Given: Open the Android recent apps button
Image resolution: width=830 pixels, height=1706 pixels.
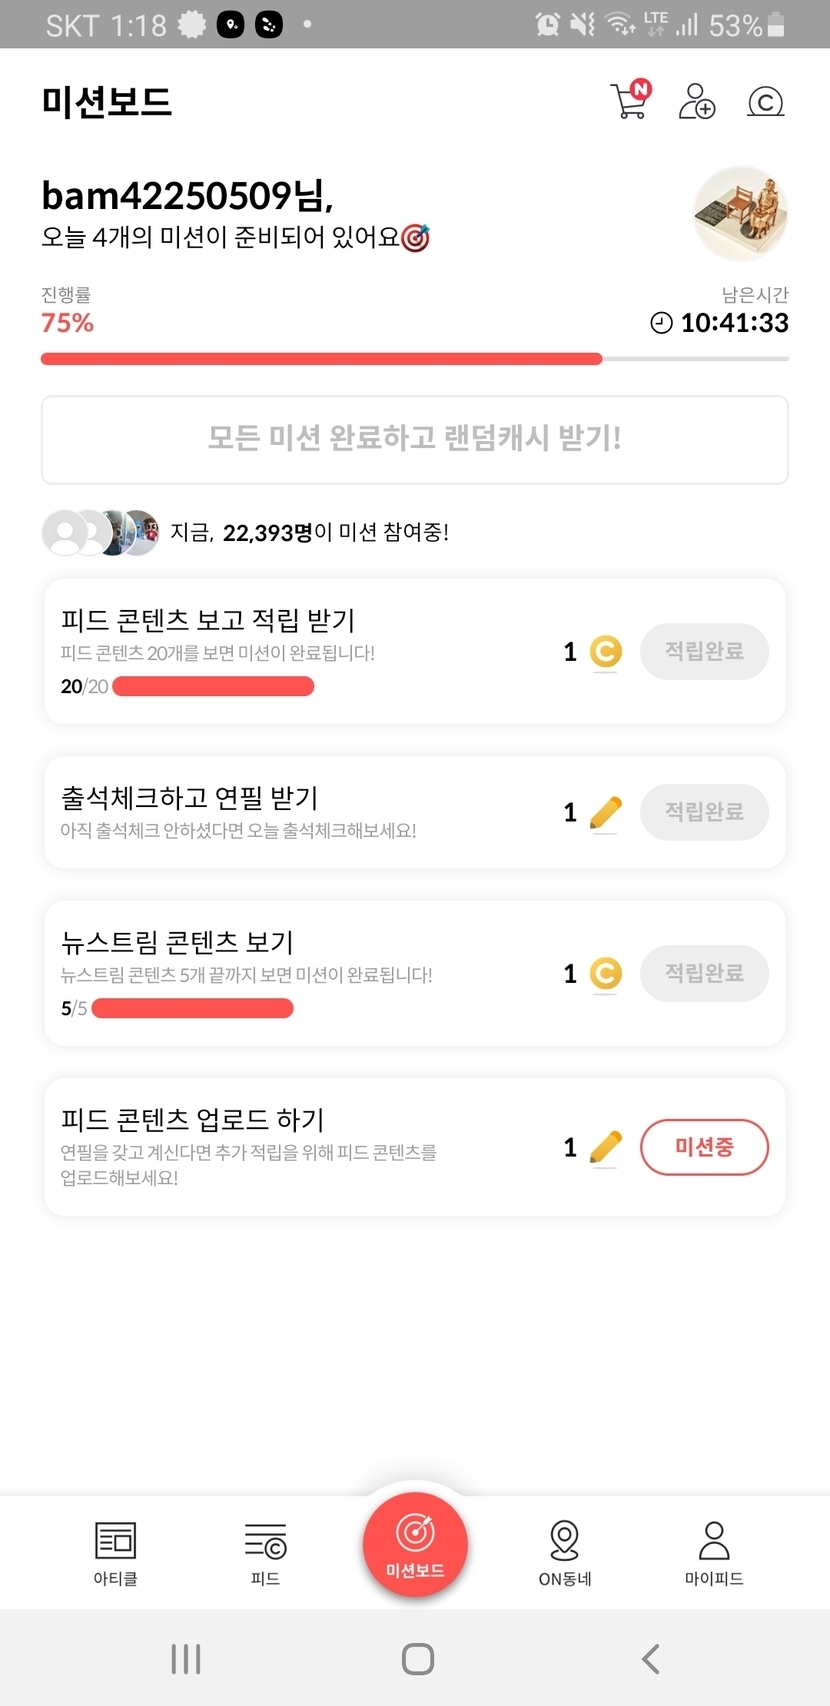Looking at the screenshot, I should [186, 1659].
